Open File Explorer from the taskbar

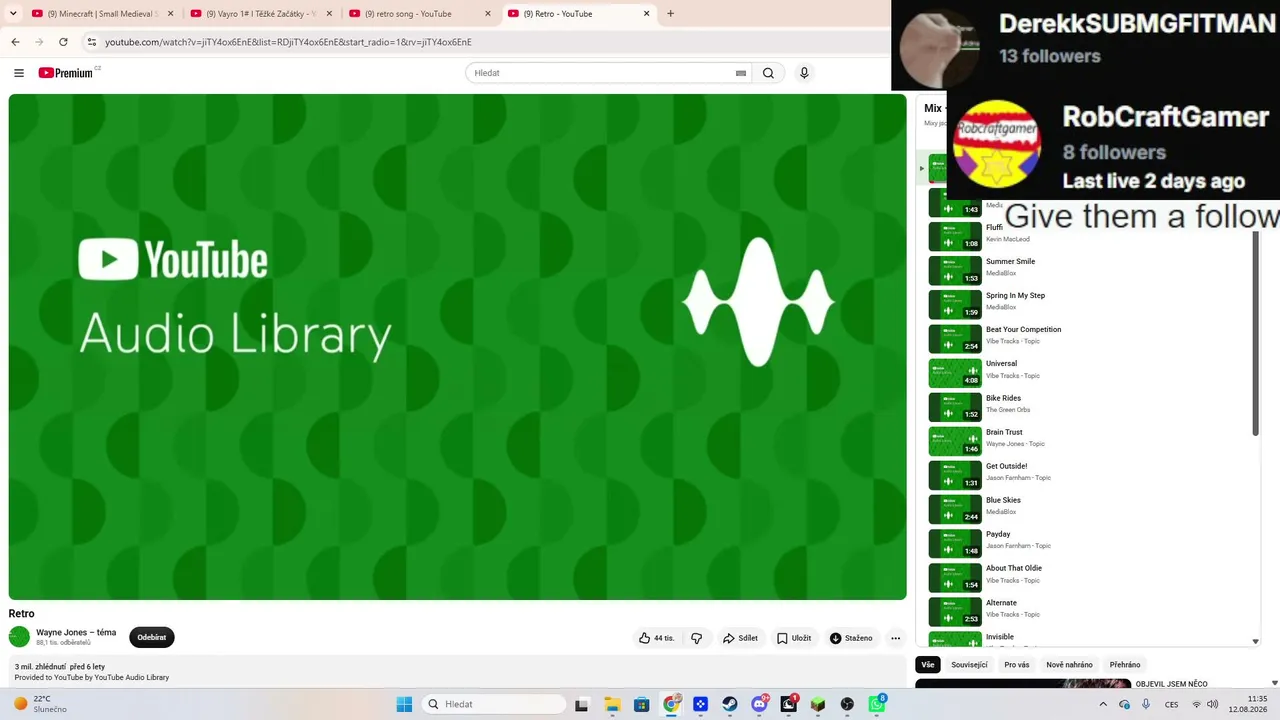tap(612, 704)
